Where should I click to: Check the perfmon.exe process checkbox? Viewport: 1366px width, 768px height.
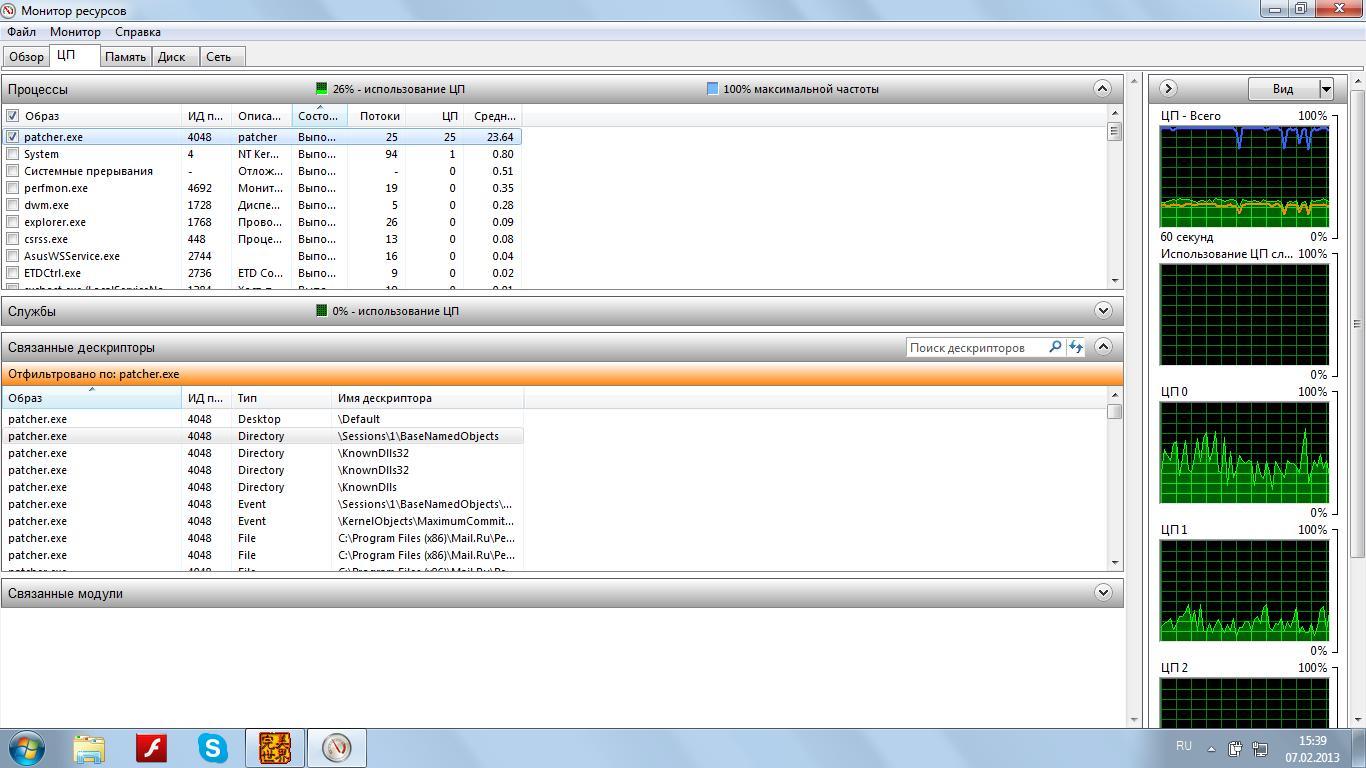tap(13, 188)
